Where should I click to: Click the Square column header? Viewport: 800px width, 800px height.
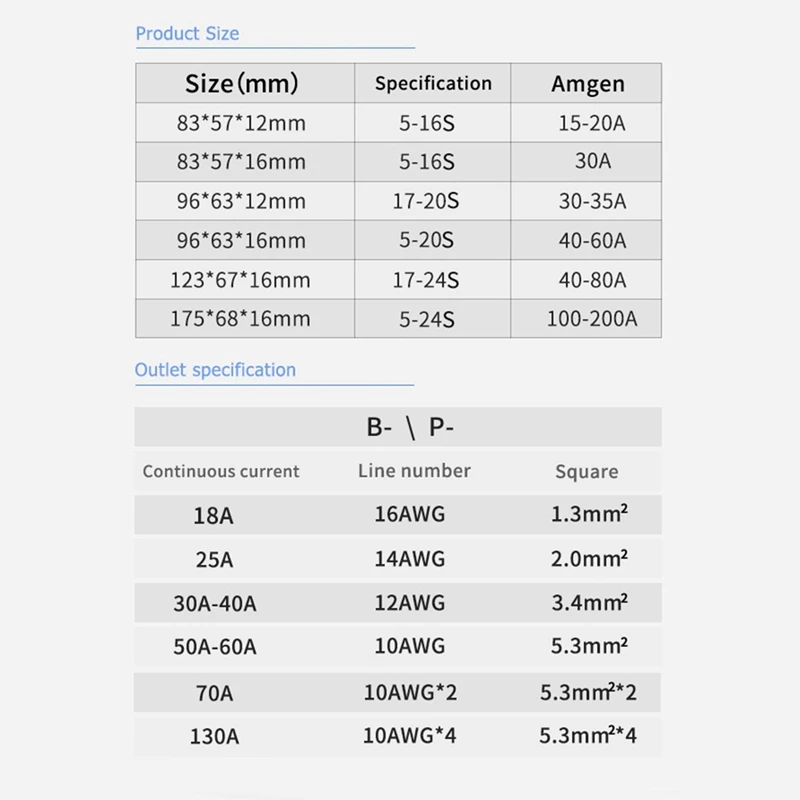[586, 471]
